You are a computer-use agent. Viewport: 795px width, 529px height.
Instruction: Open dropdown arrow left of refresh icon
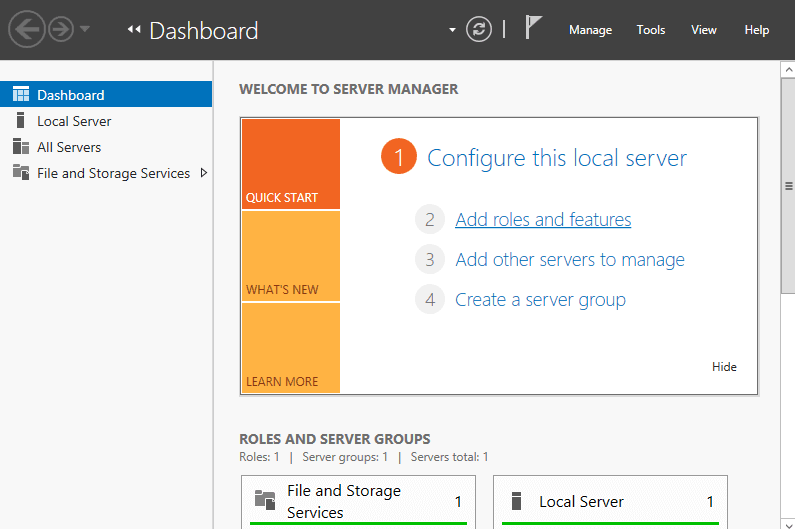[x=453, y=30]
